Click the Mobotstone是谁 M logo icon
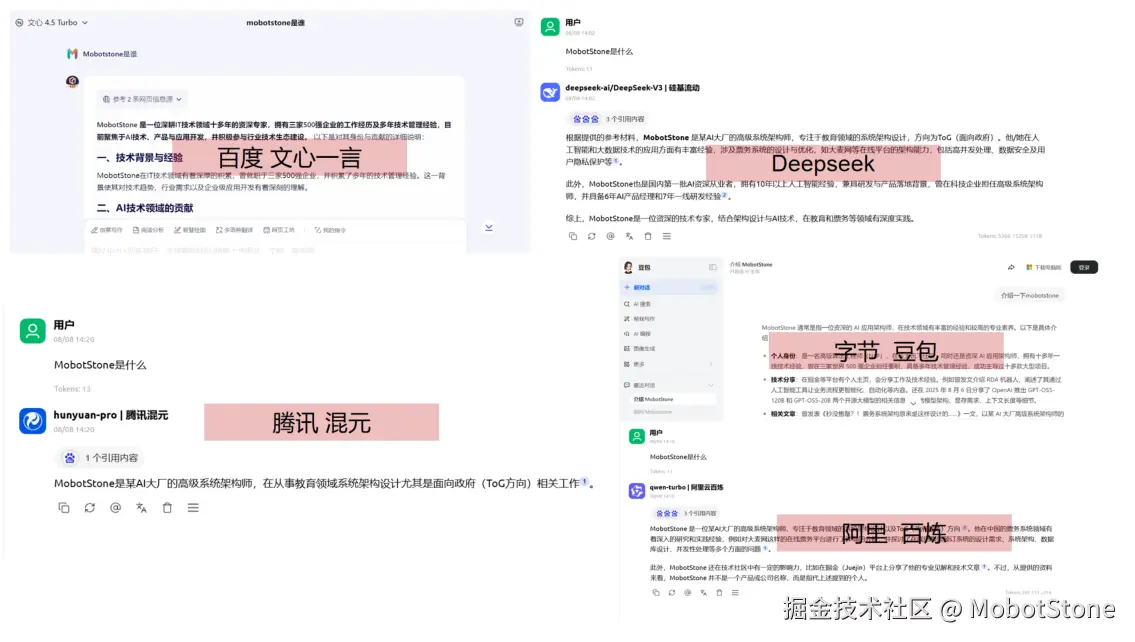The width and height of the screenshot is (1135, 642). pyautogui.click(x=72, y=54)
